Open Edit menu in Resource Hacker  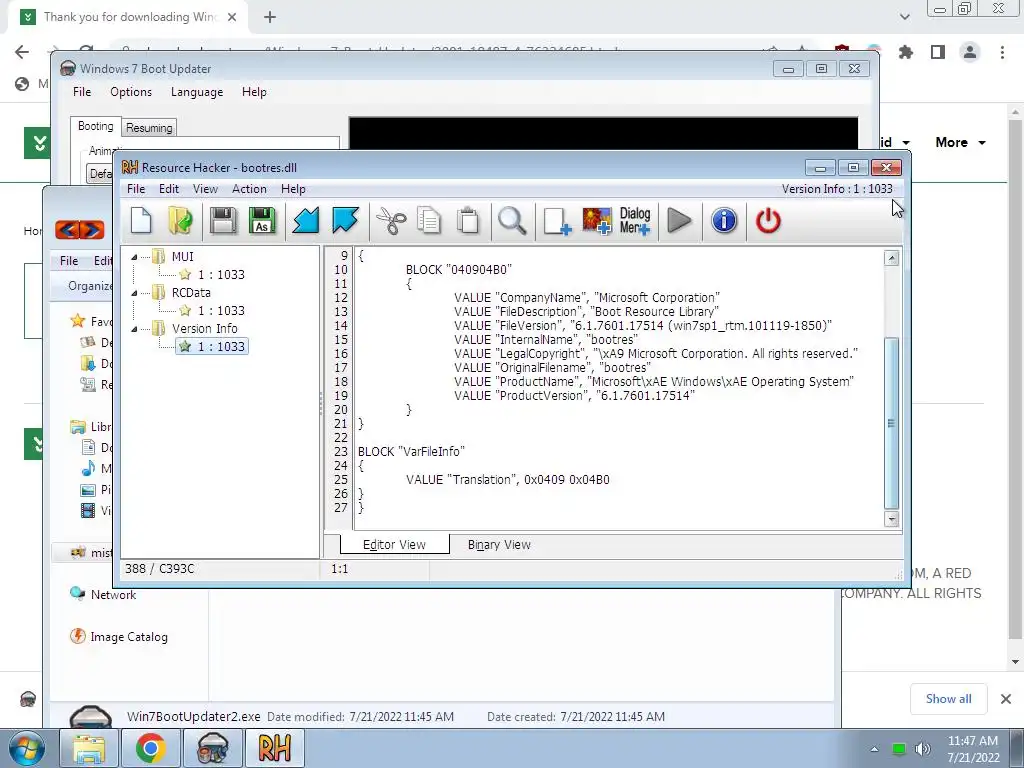coord(168,189)
